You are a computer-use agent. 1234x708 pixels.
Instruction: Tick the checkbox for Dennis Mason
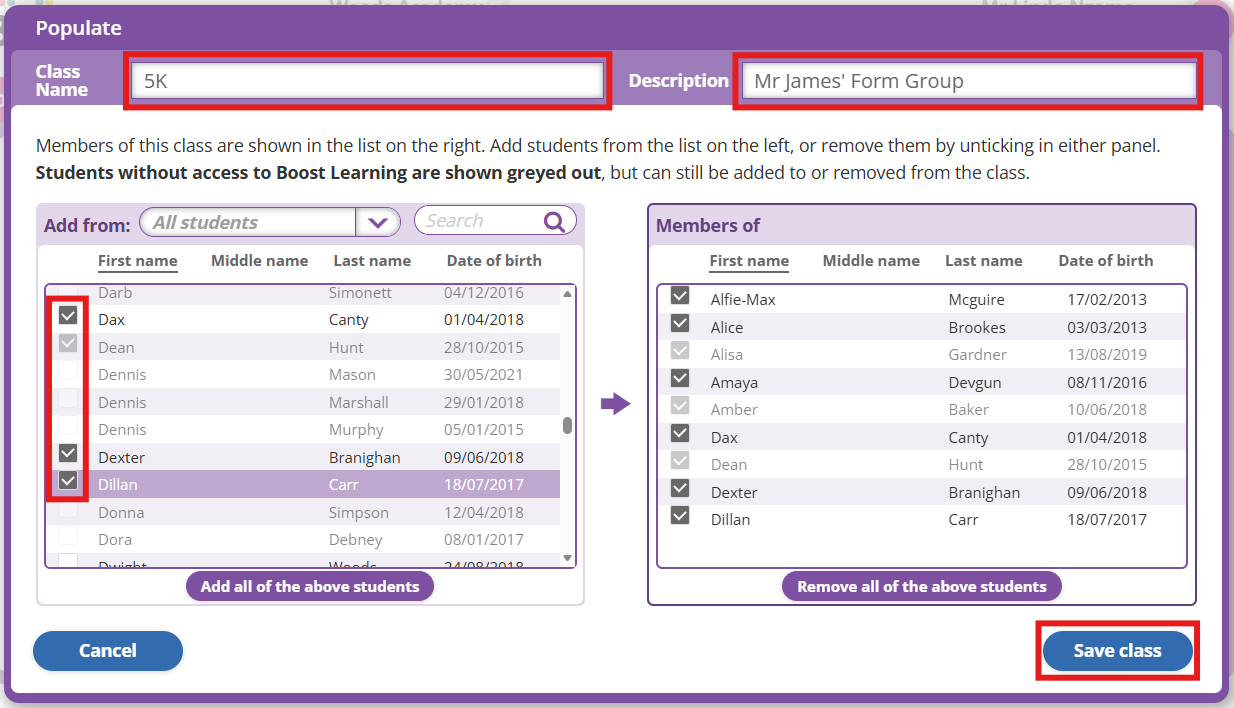68,372
